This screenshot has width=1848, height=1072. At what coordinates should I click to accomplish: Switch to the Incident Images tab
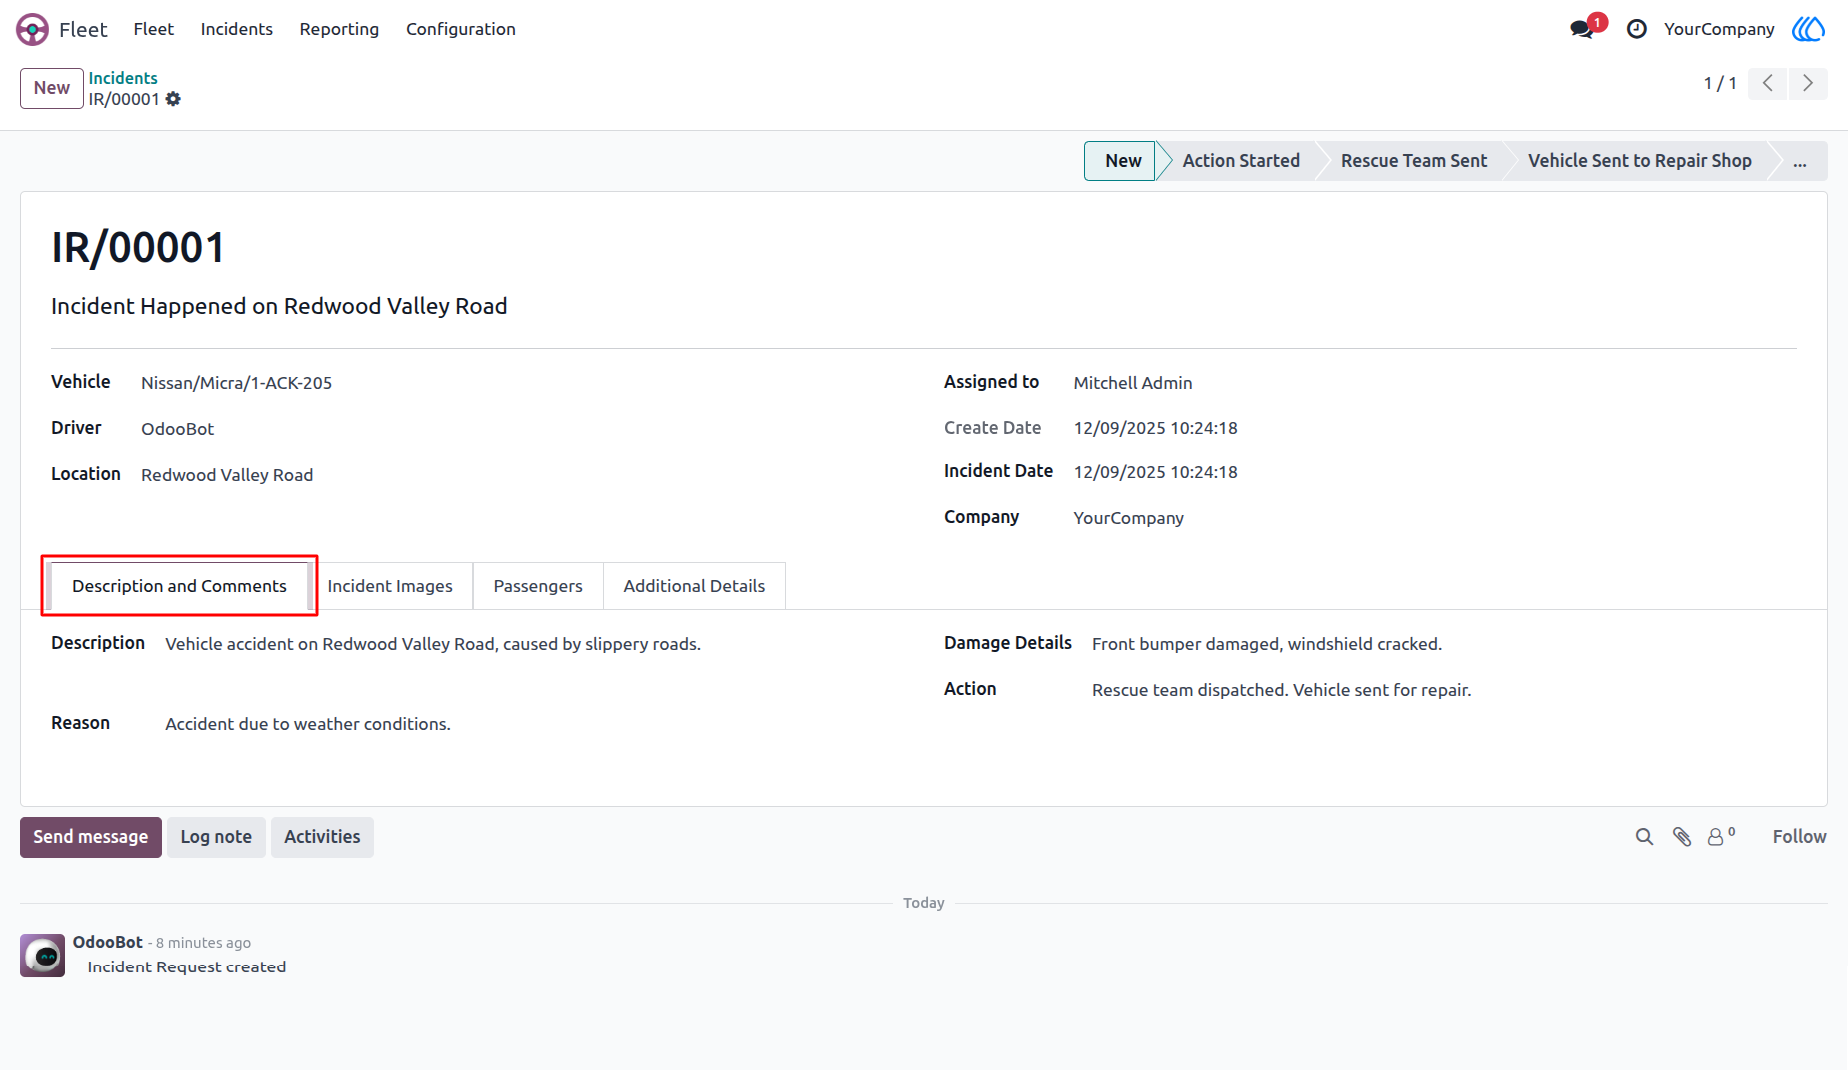click(x=390, y=586)
